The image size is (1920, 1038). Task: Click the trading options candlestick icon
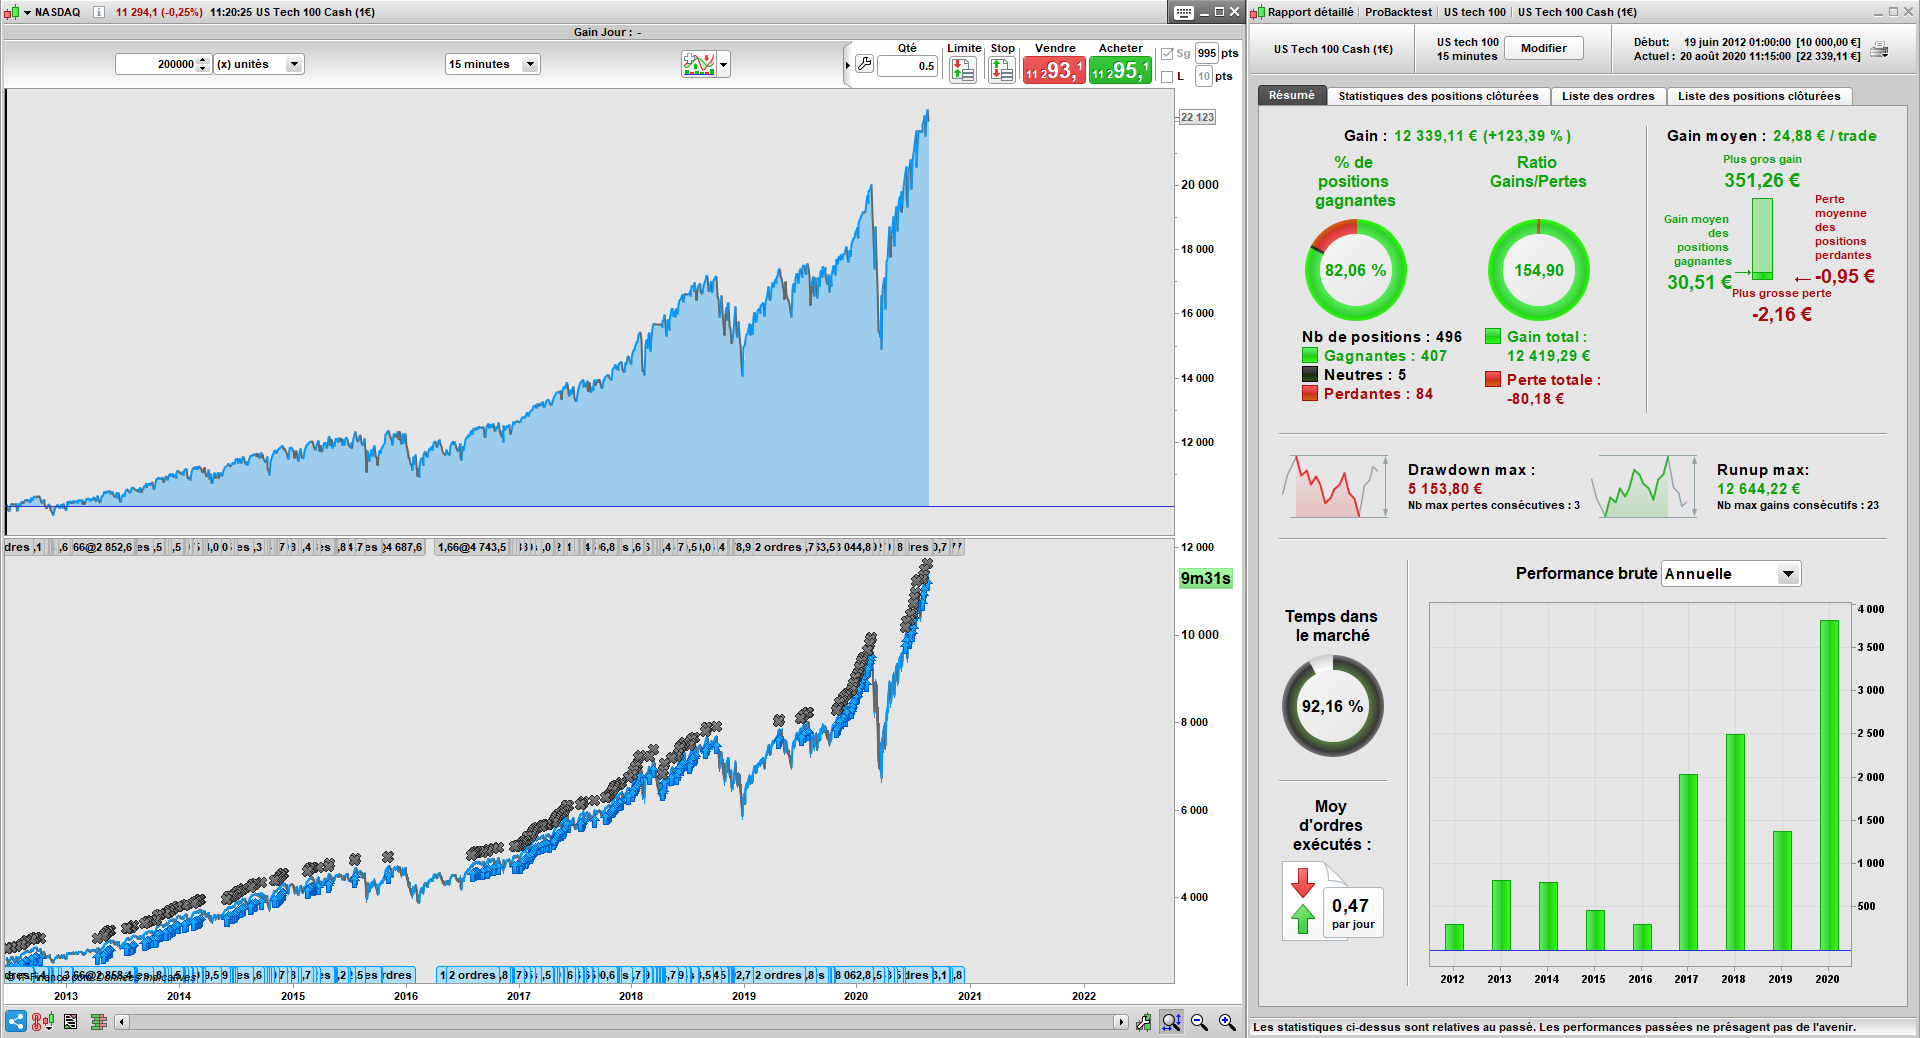(42, 1021)
